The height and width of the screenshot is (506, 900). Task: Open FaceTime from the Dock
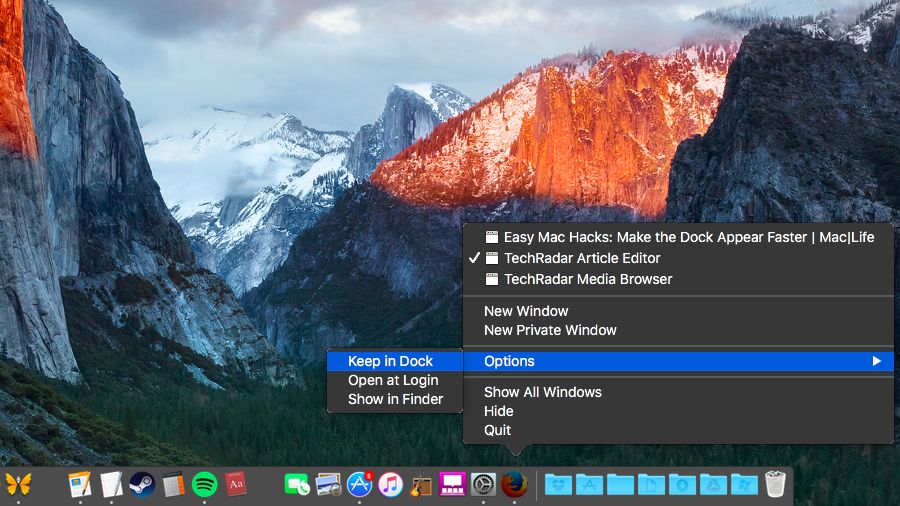coord(297,485)
